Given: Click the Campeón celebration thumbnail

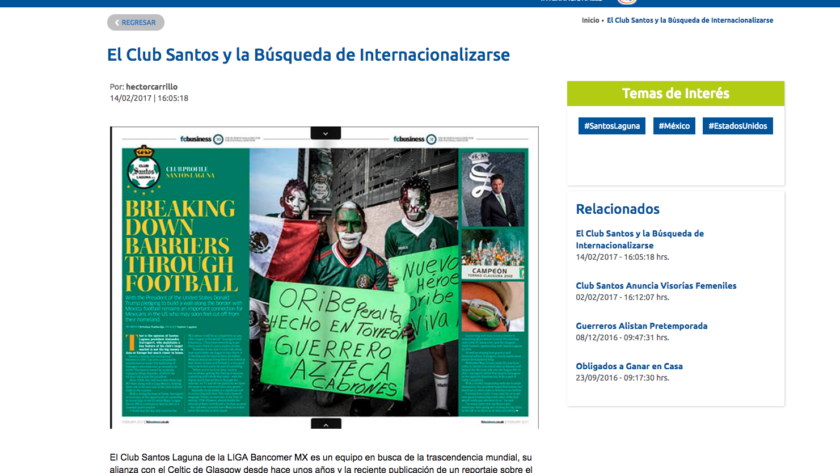Looking at the screenshot, I should (x=493, y=255).
